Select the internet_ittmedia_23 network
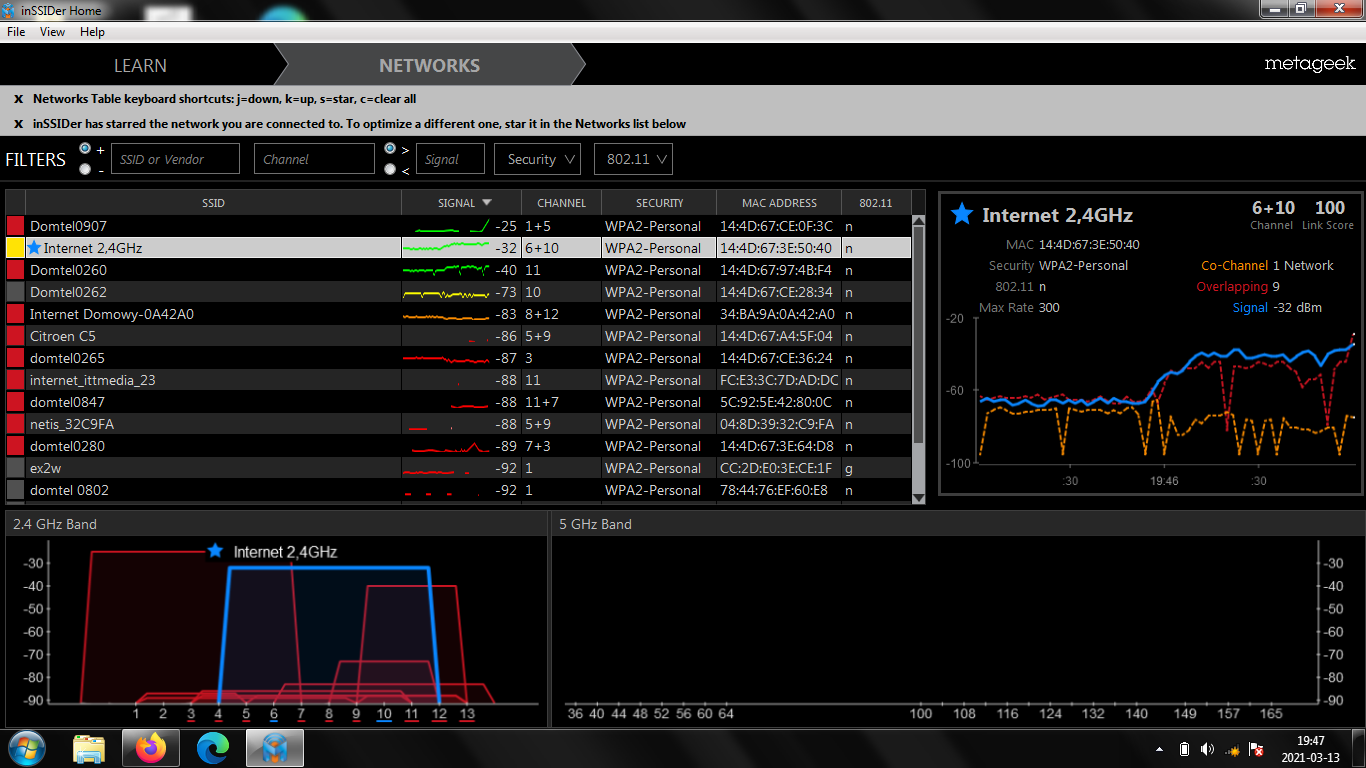The height and width of the screenshot is (768, 1366). (459, 380)
